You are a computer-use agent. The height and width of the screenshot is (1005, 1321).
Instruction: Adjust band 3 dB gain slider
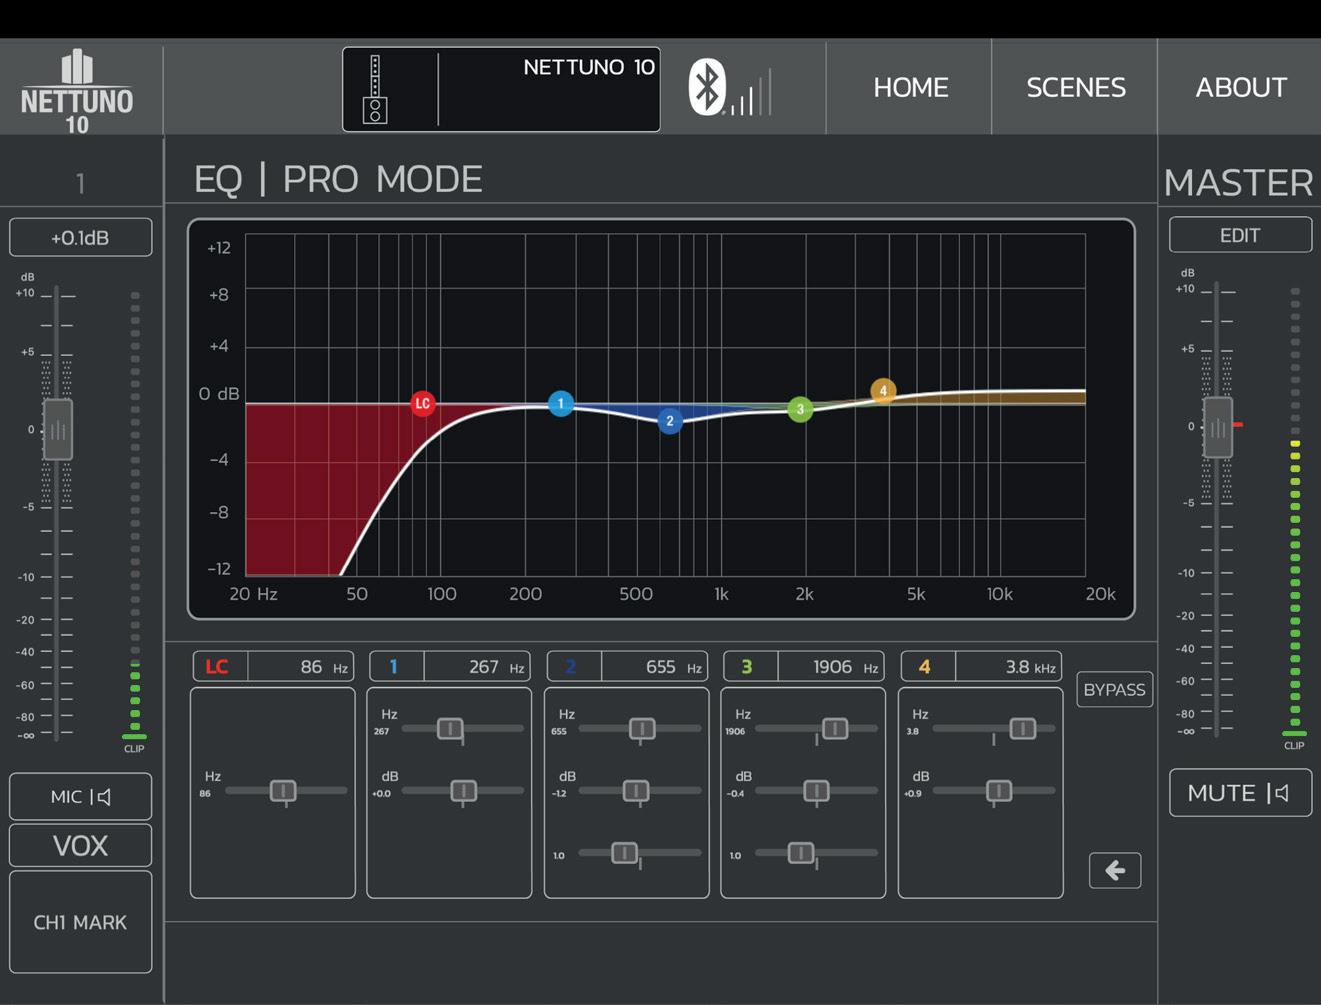coord(816,792)
